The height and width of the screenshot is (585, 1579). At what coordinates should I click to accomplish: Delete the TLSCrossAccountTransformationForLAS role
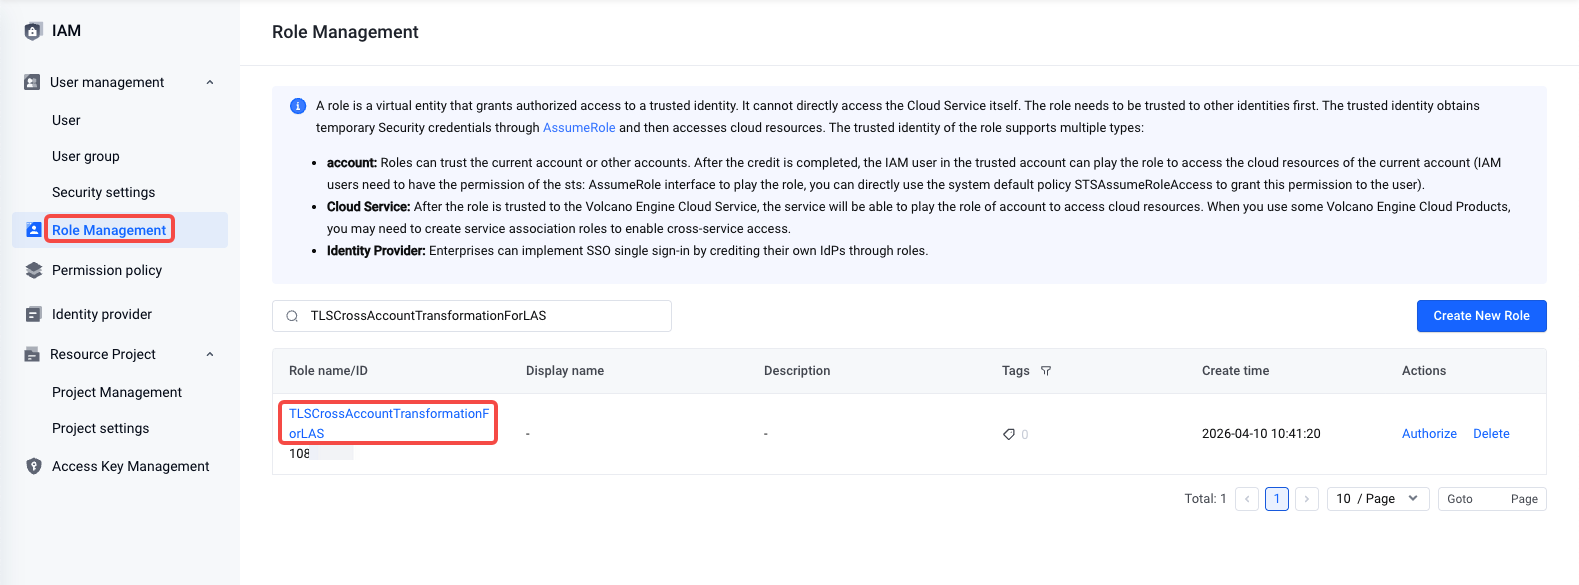pyautogui.click(x=1491, y=434)
